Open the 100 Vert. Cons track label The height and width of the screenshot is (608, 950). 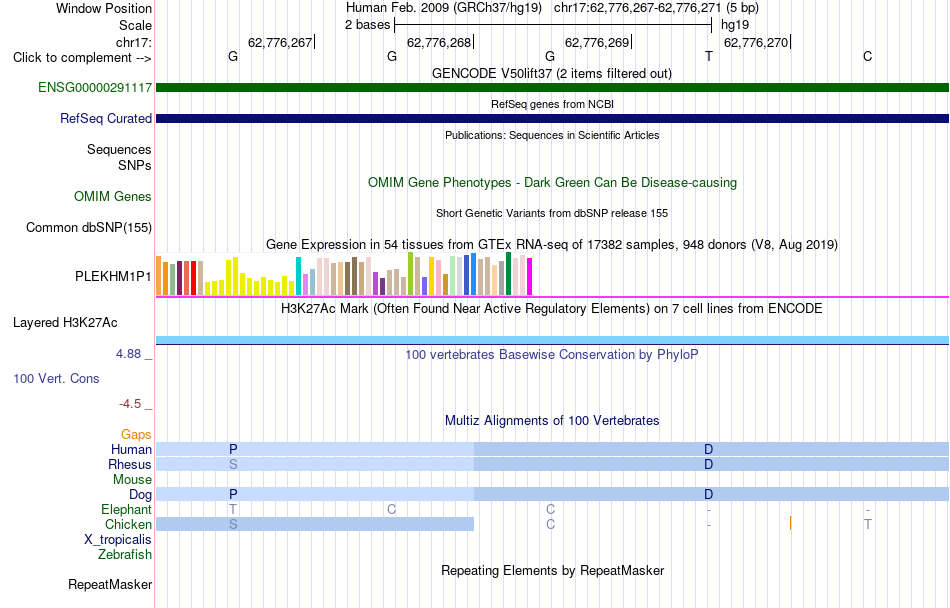tap(56, 378)
